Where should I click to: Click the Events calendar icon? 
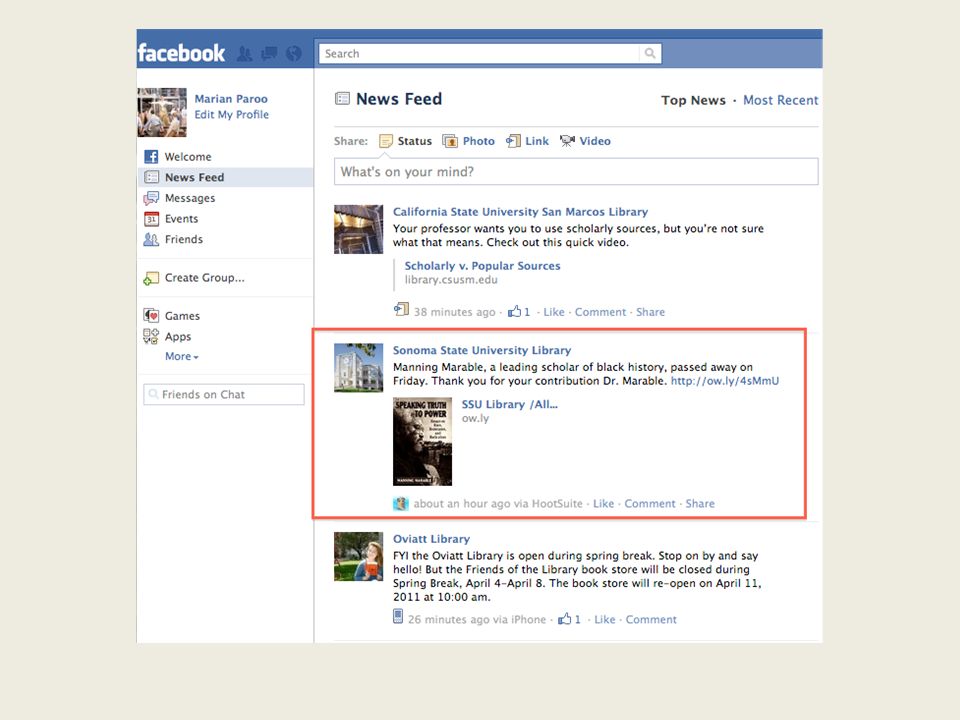tap(151, 219)
